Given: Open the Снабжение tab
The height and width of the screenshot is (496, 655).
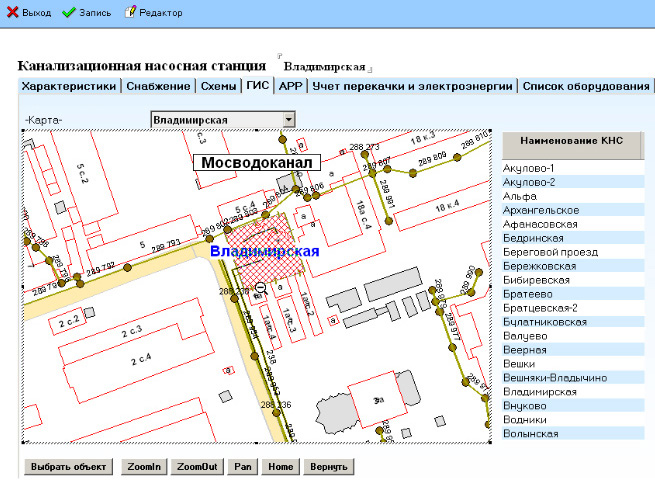Looking at the screenshot, I should (158, 87).
